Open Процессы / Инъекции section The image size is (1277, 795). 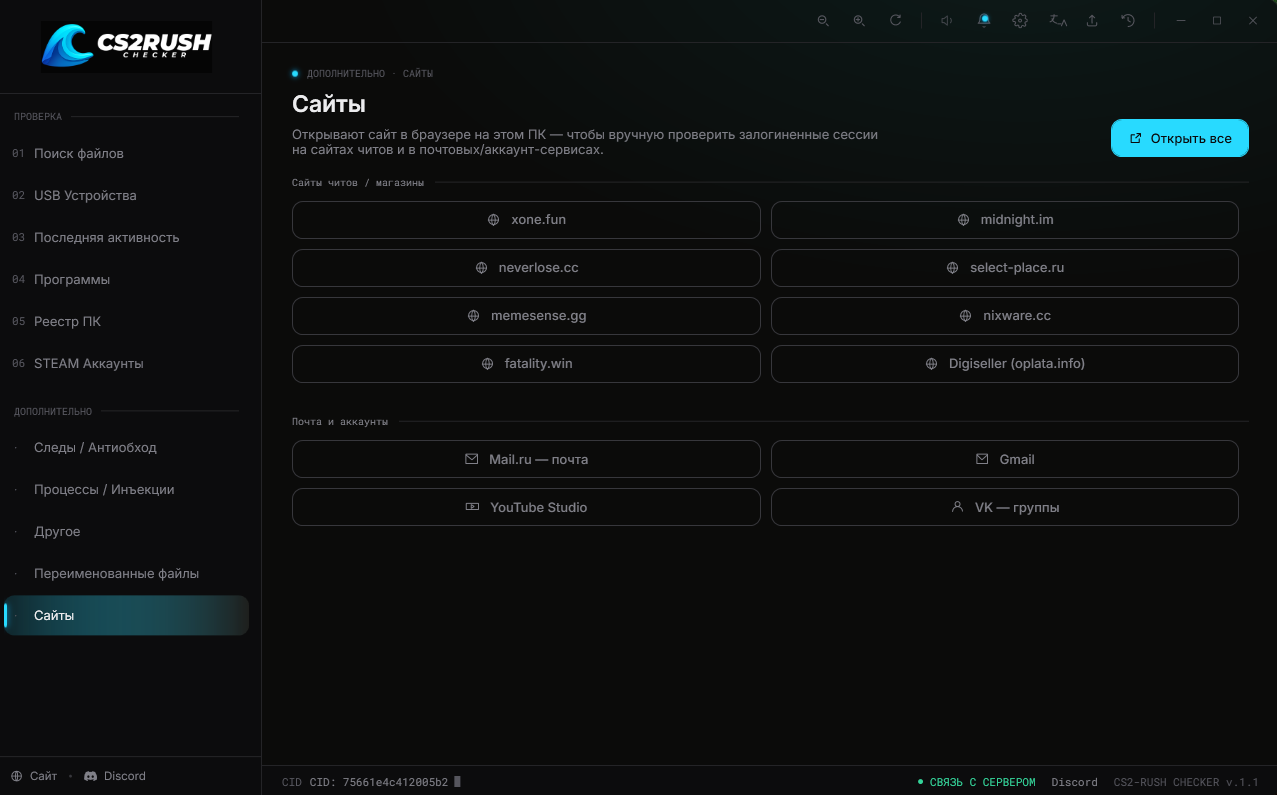(126, 490)
